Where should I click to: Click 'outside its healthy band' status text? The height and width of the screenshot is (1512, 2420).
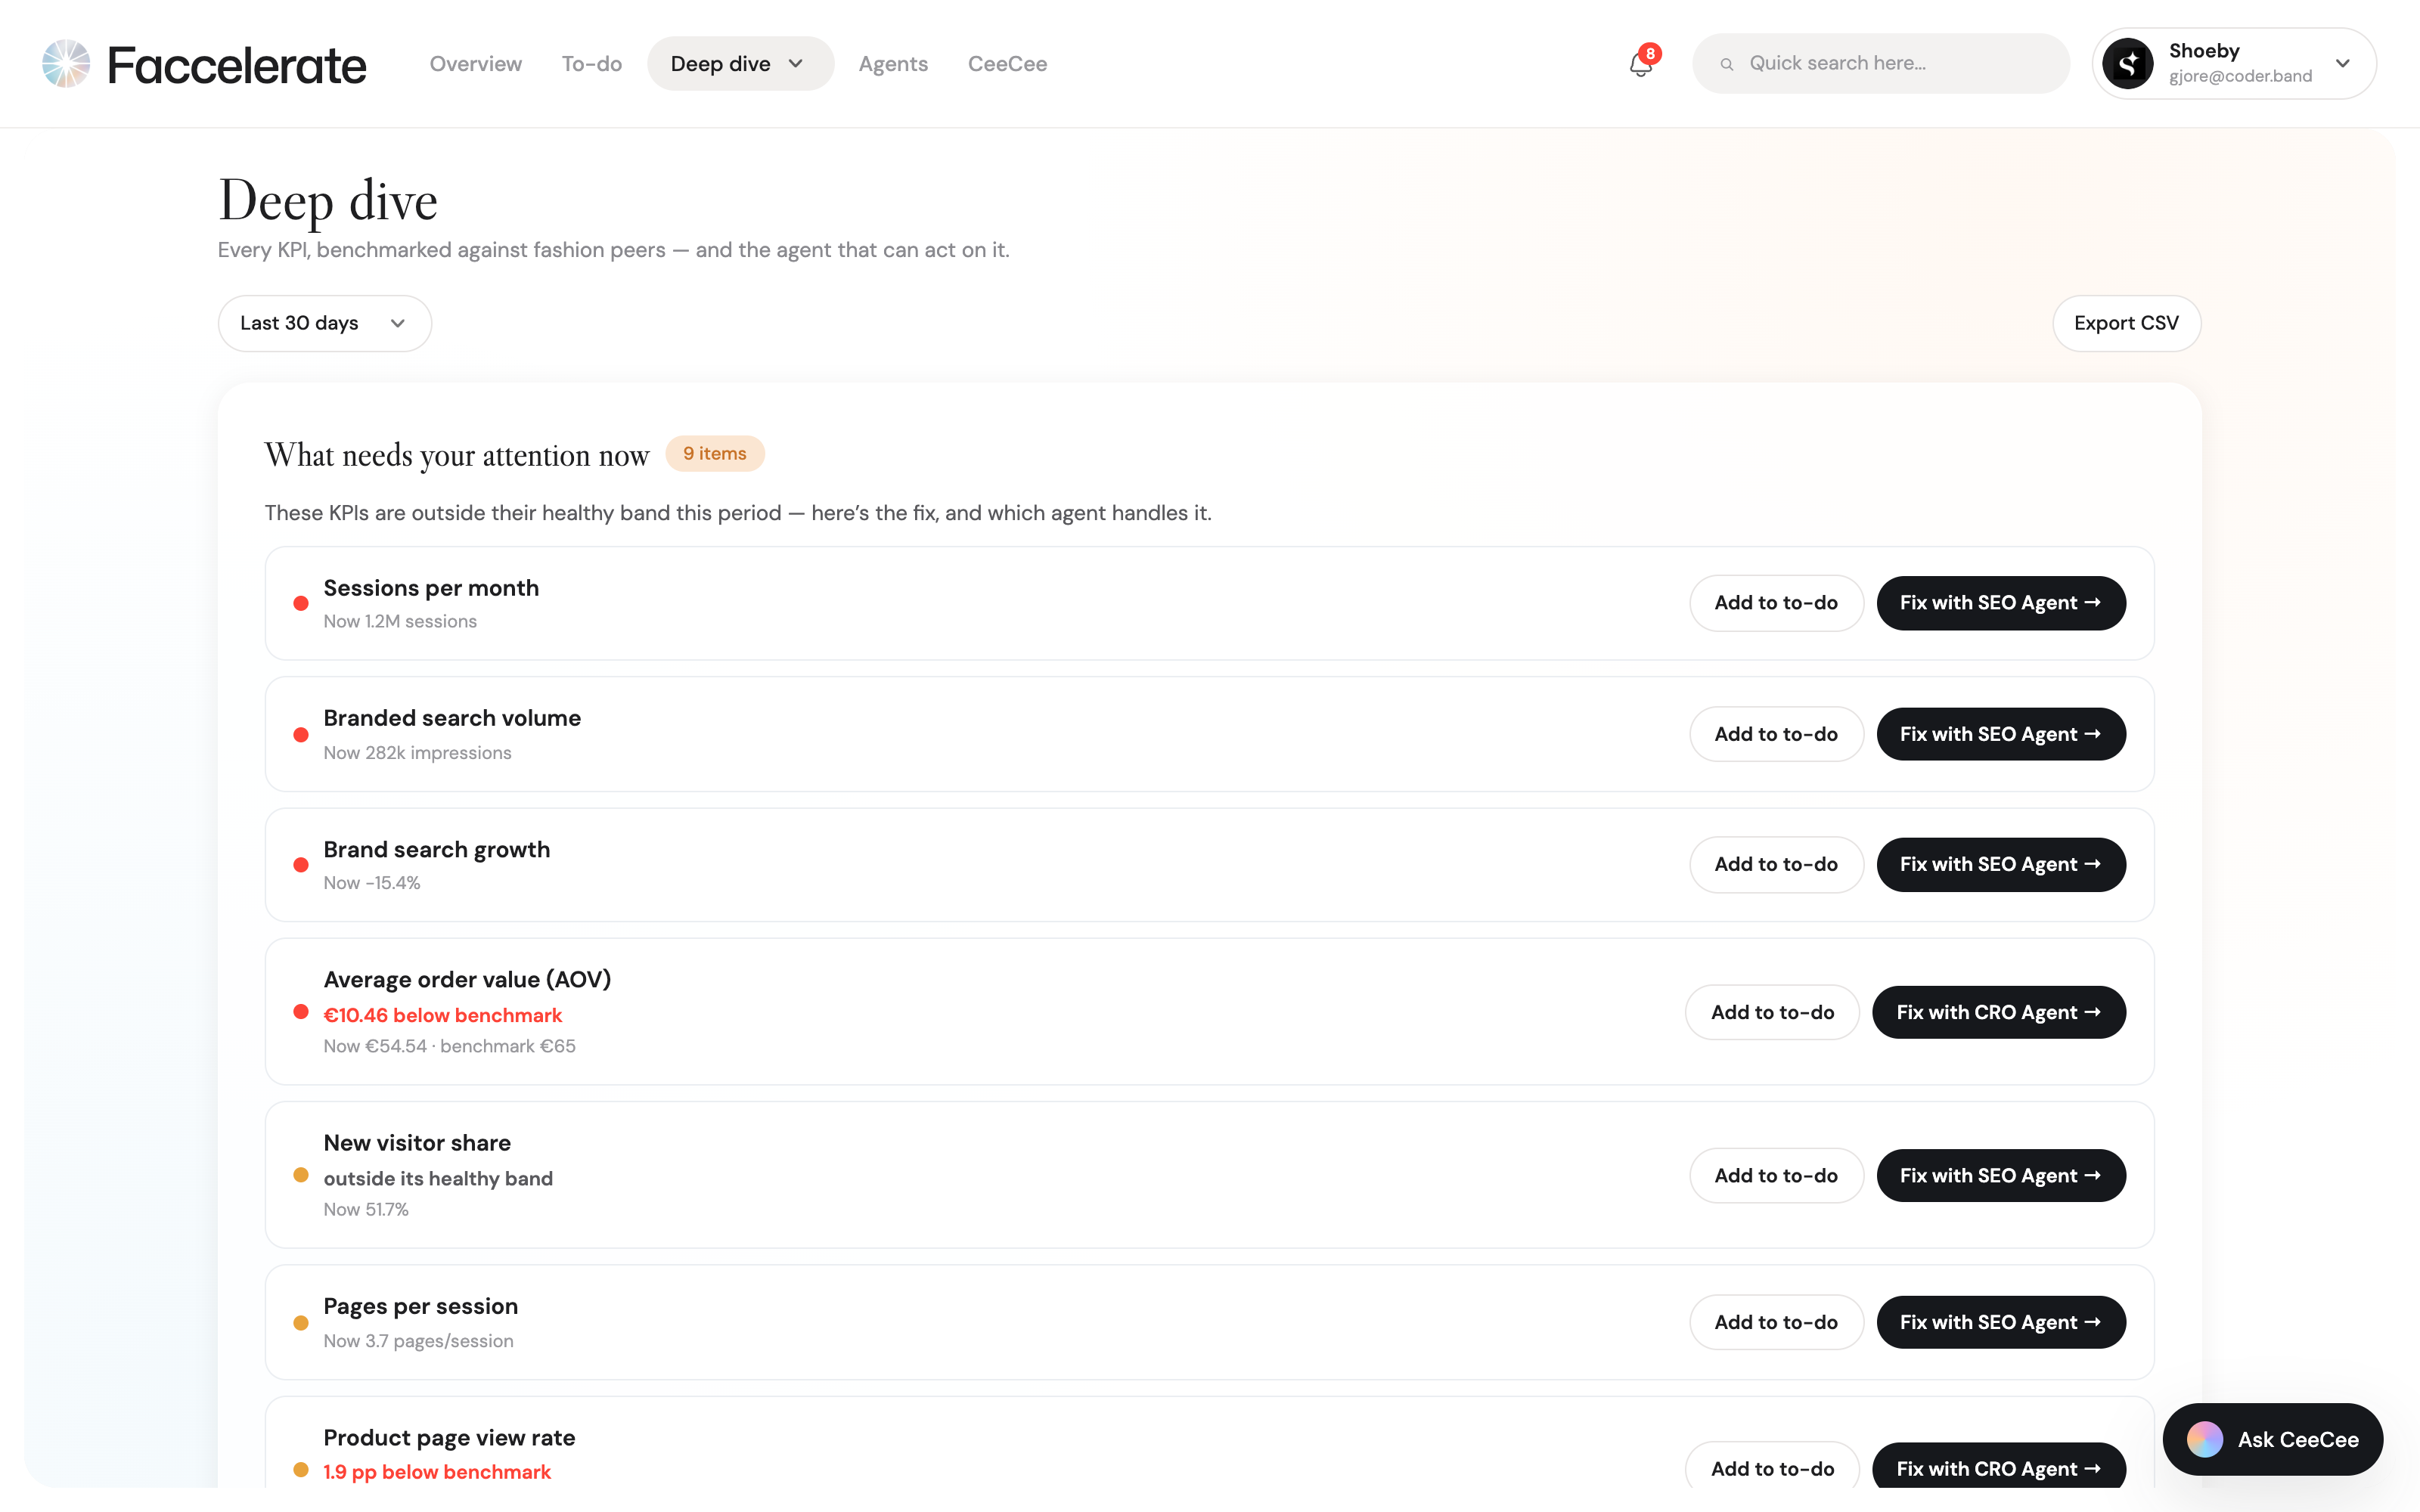tap(438, 1179)
